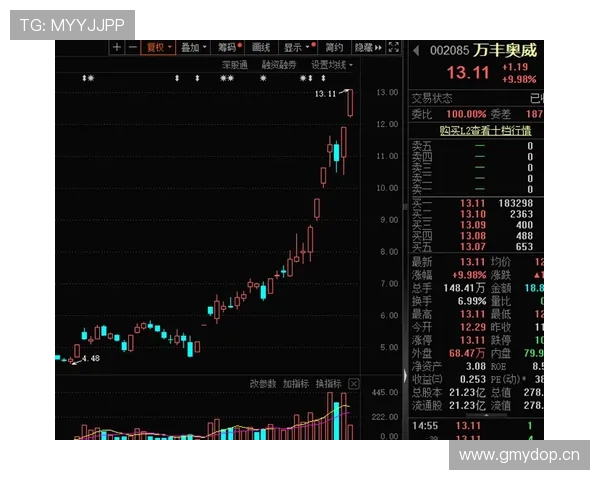The image size is (600, 480).
Task: Click stock name 万丰奥威
Action: pyautogui.click(x=505, y=50)
